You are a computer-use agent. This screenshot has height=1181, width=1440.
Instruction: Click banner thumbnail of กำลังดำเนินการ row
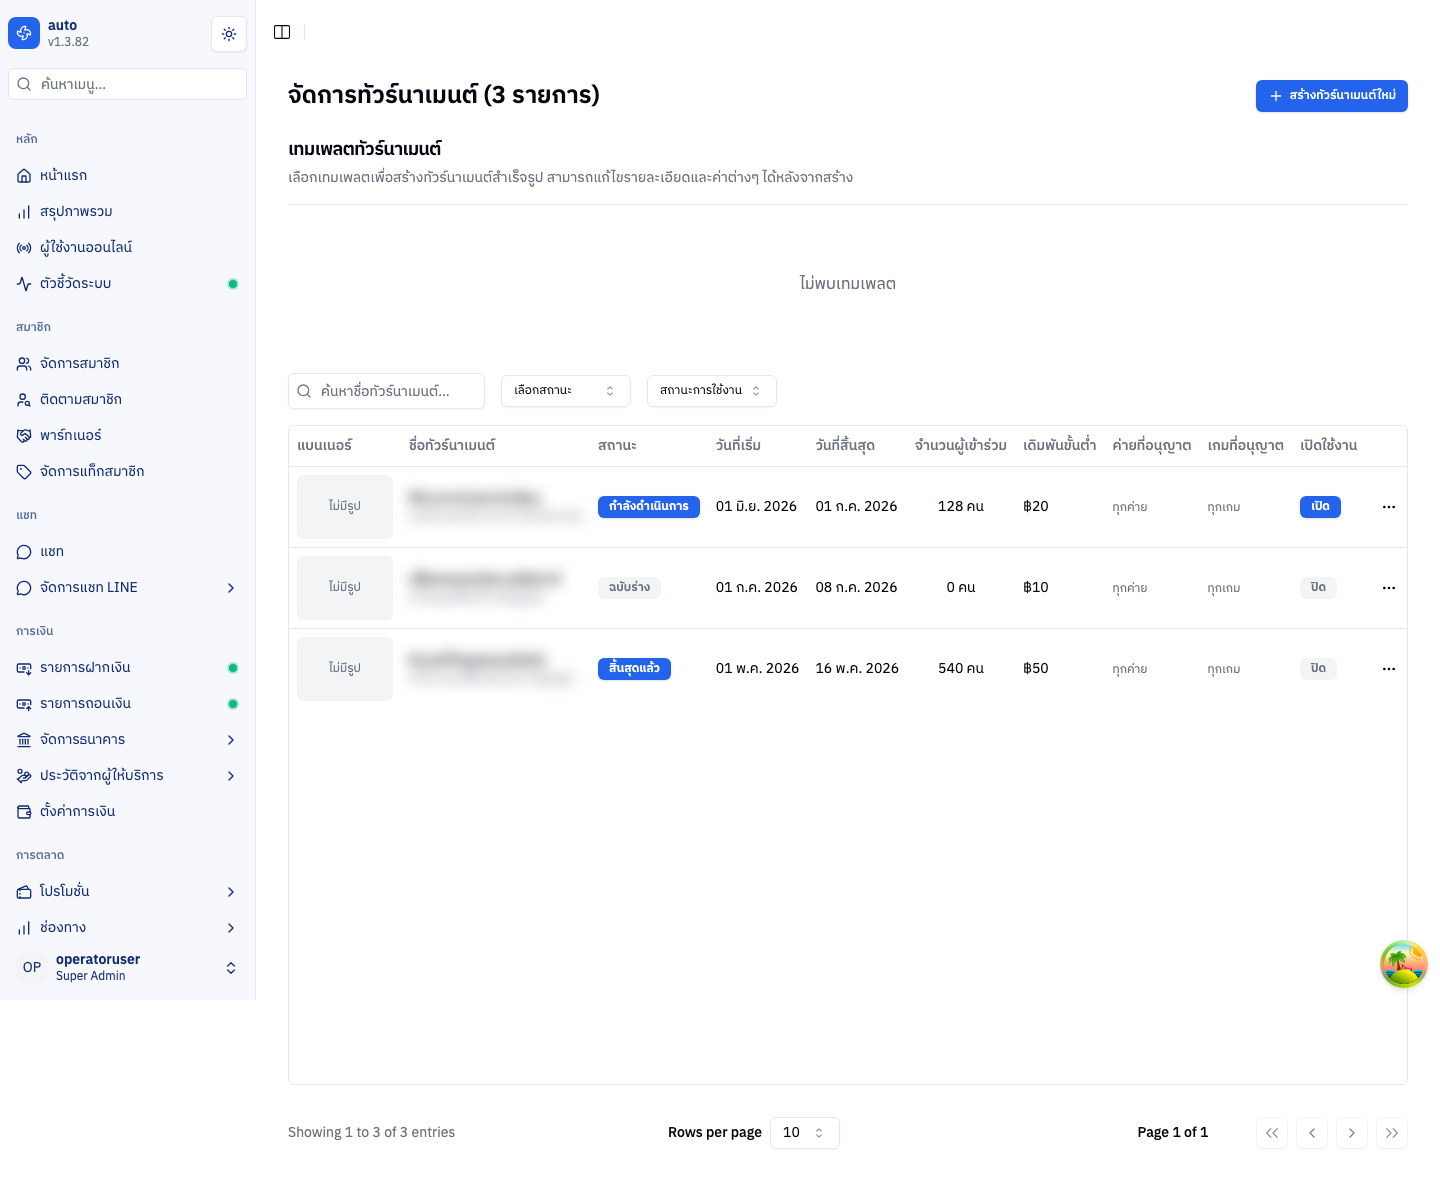click(345, 507)
